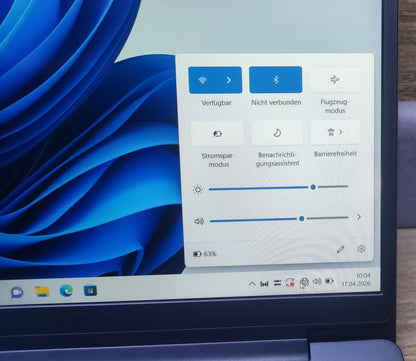Enable Flugzeugmodus airplane tile
Image resolution: width=416 pixels, height=361 pixels.
[x=335, y=79]
